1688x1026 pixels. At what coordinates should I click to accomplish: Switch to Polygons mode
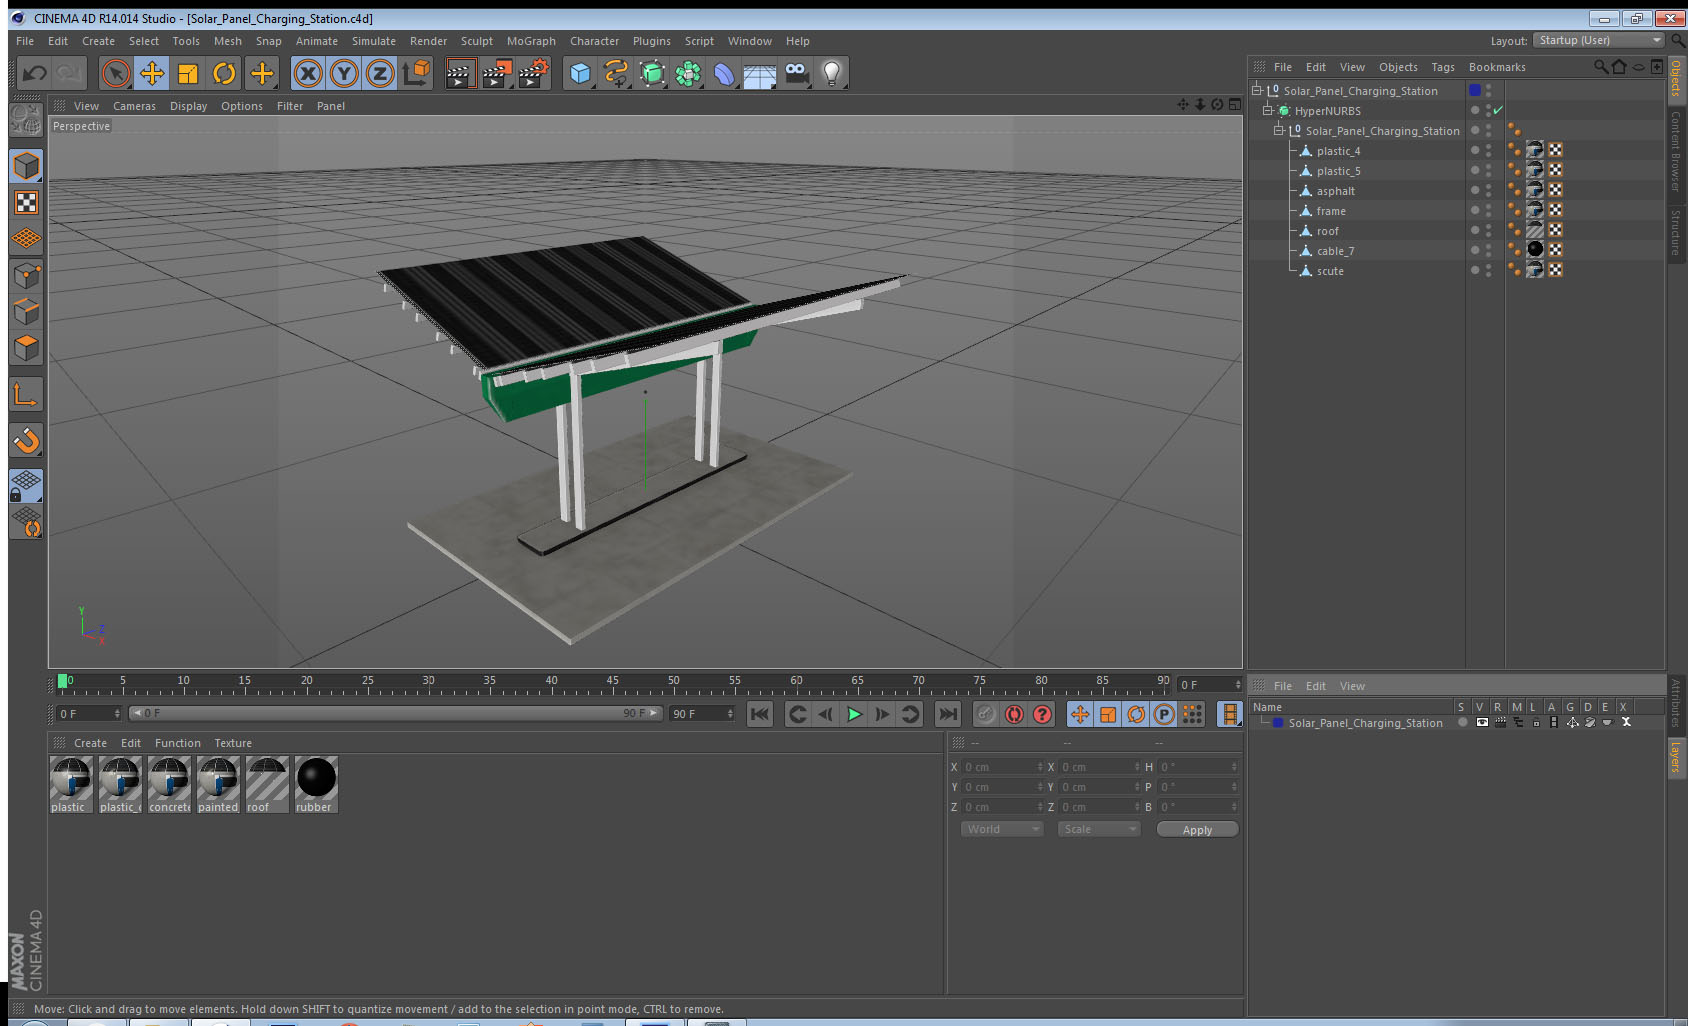pos(26,347)
